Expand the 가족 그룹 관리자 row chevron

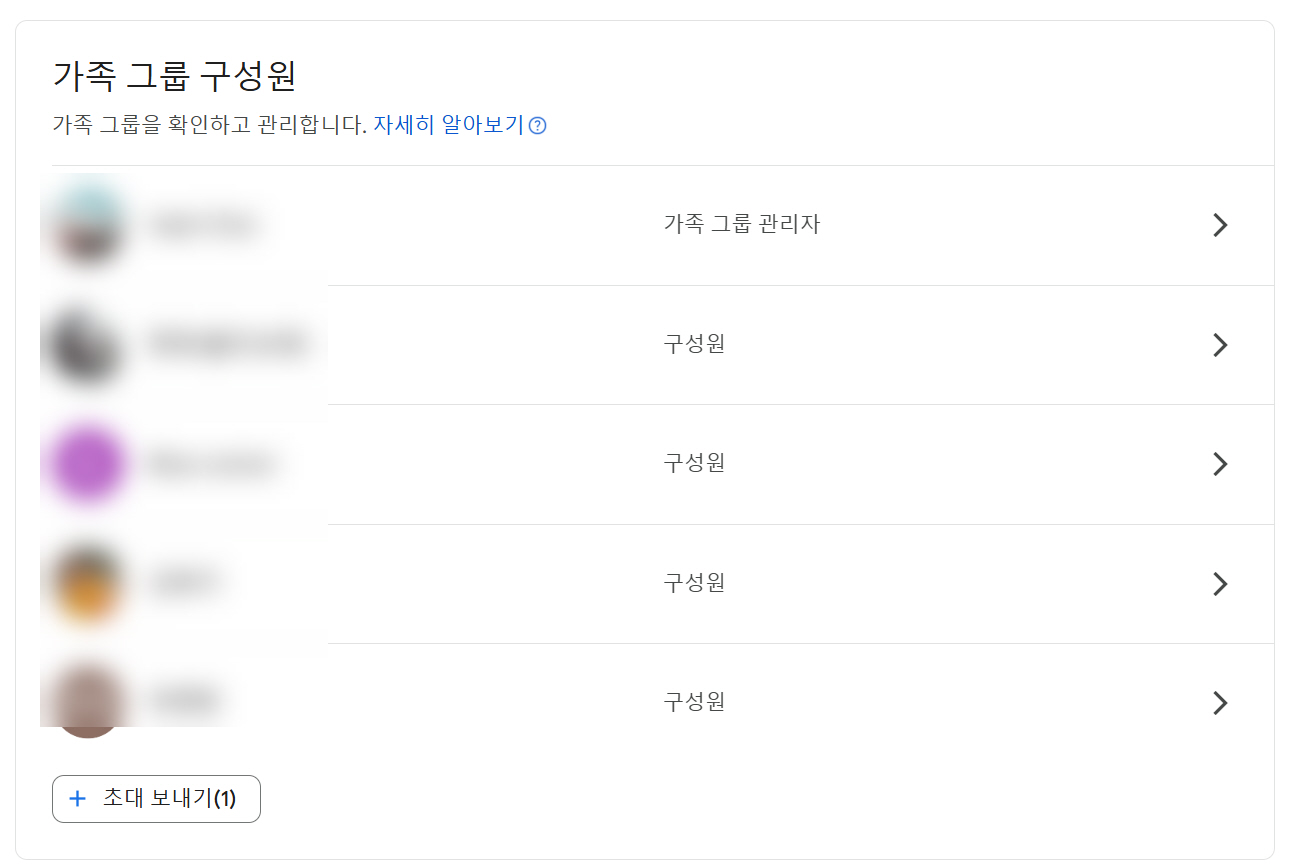click(1220, 225)
